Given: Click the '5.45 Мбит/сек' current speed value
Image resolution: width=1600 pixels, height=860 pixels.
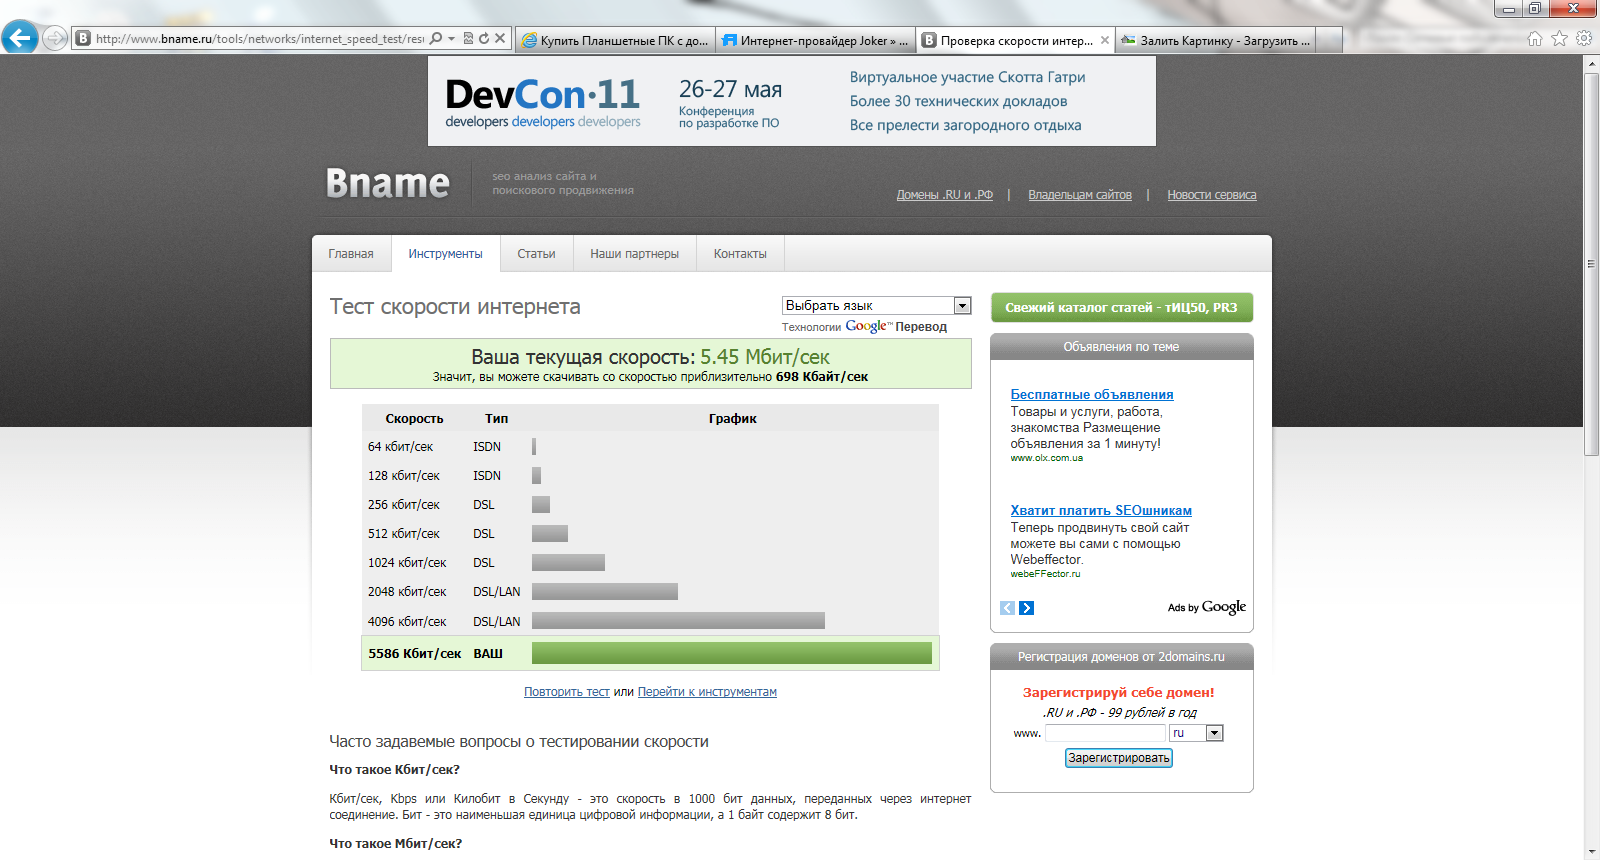Looking at the screenshot, I should (765, 357).
